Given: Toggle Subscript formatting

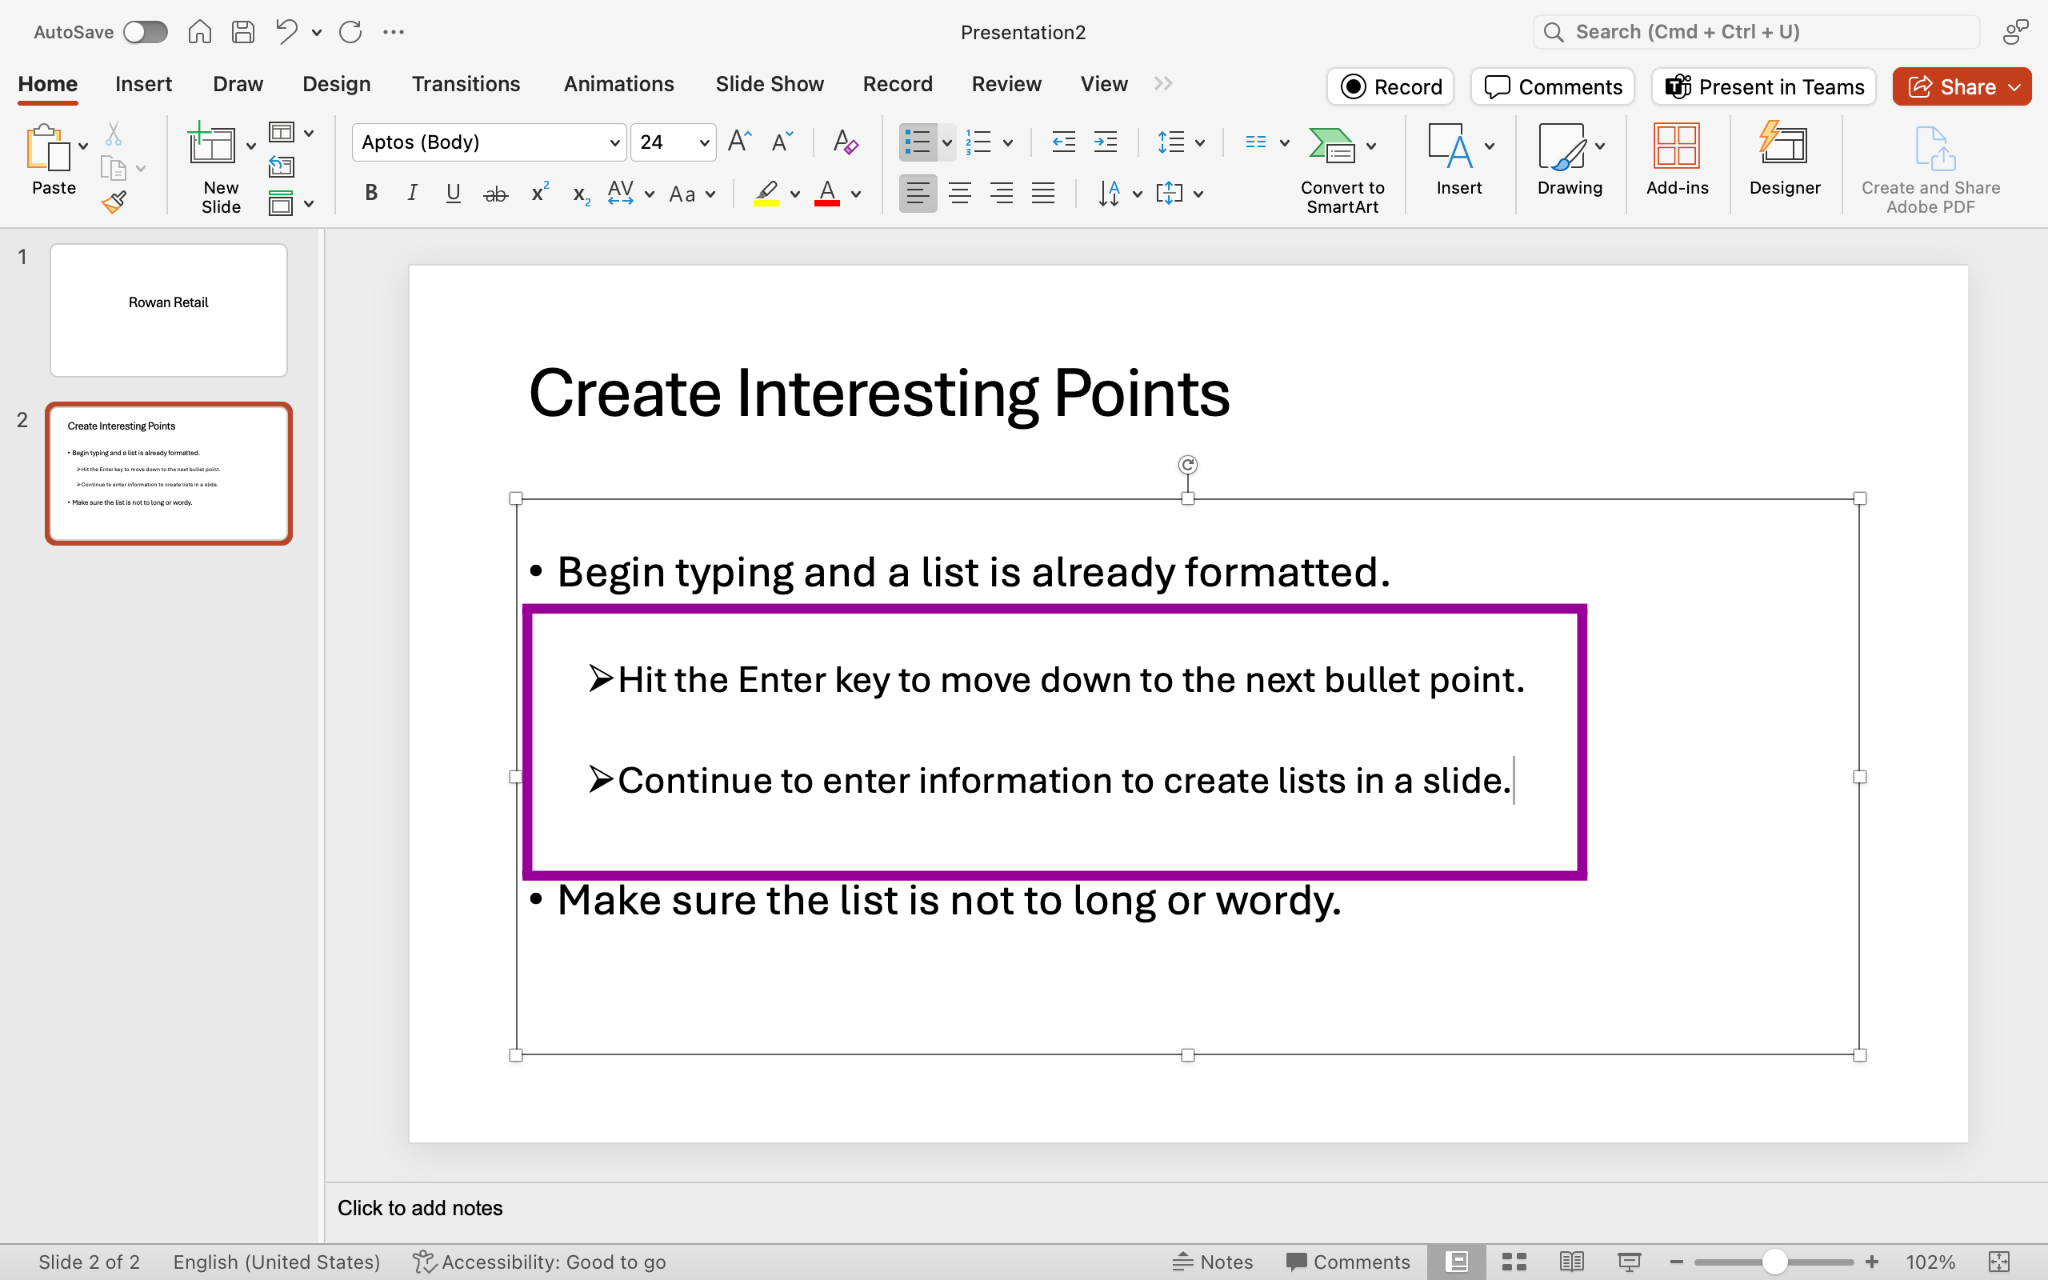Looking at the screenshot, I should click(x=581, y=194).
